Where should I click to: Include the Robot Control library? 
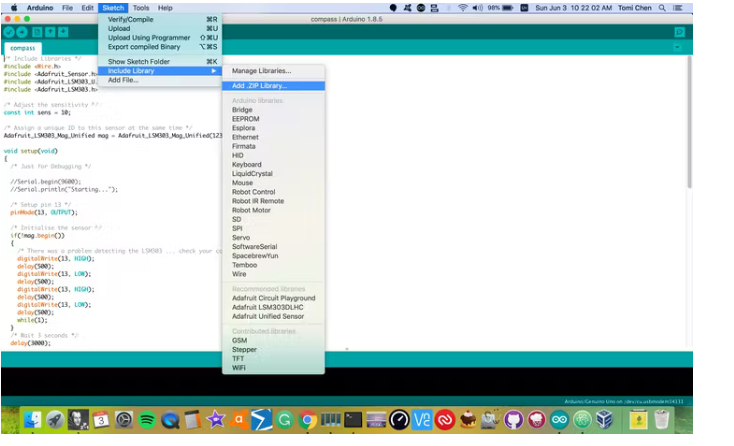point(273,192)
